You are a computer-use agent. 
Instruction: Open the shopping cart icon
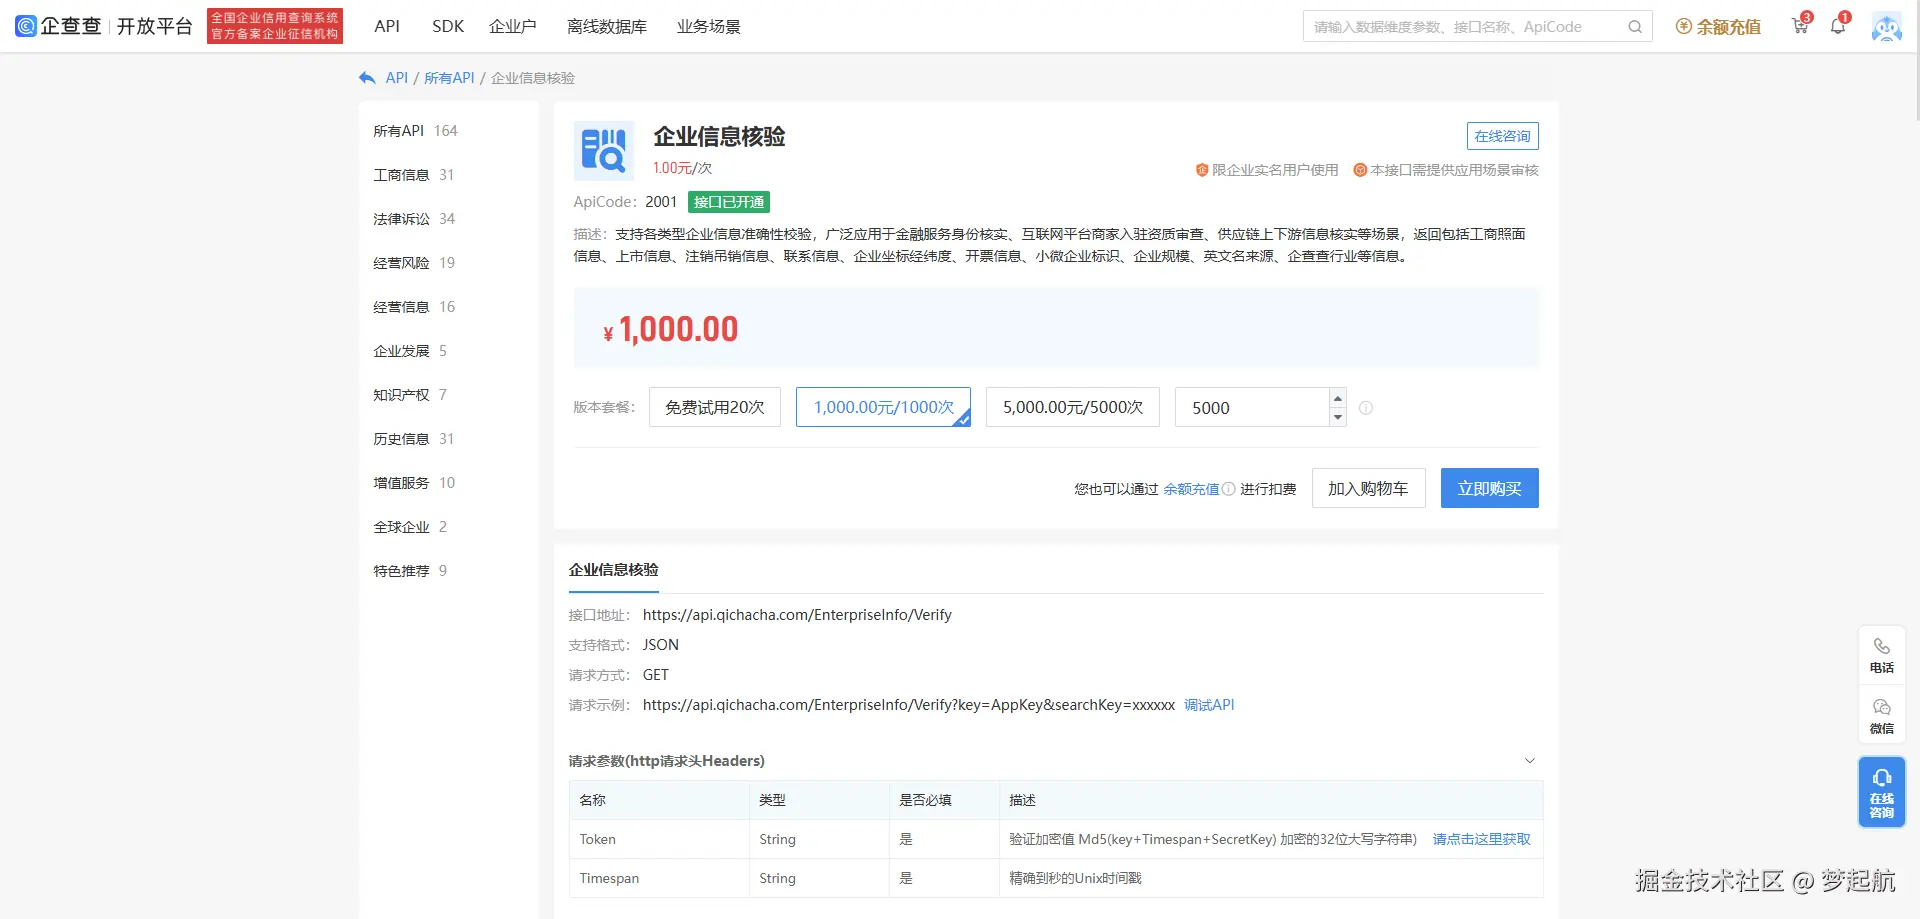coord(1800,26)
